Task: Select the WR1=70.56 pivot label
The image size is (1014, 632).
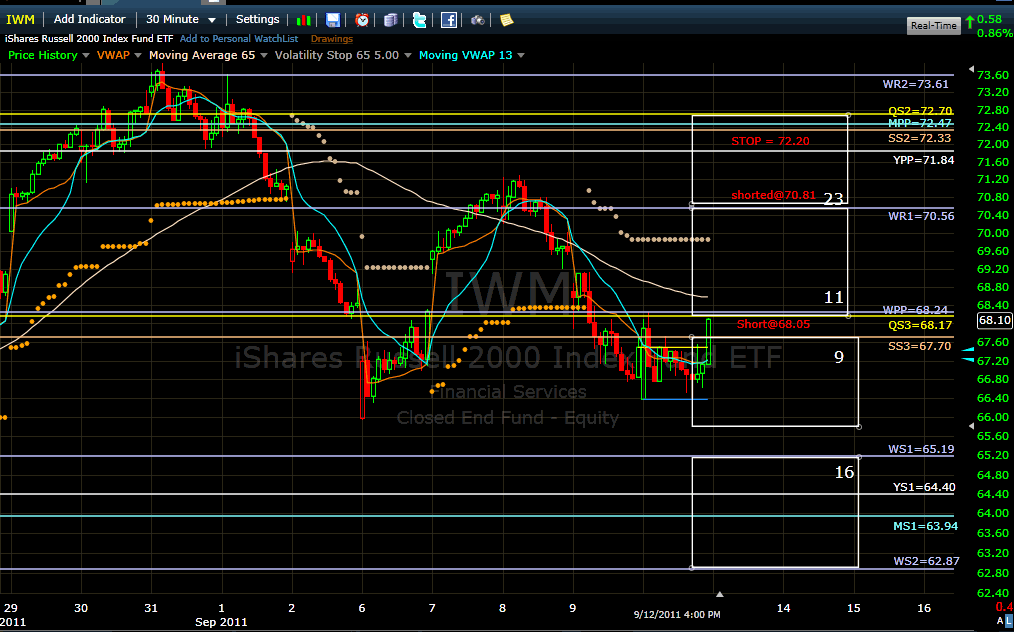Action: [921, 216]
